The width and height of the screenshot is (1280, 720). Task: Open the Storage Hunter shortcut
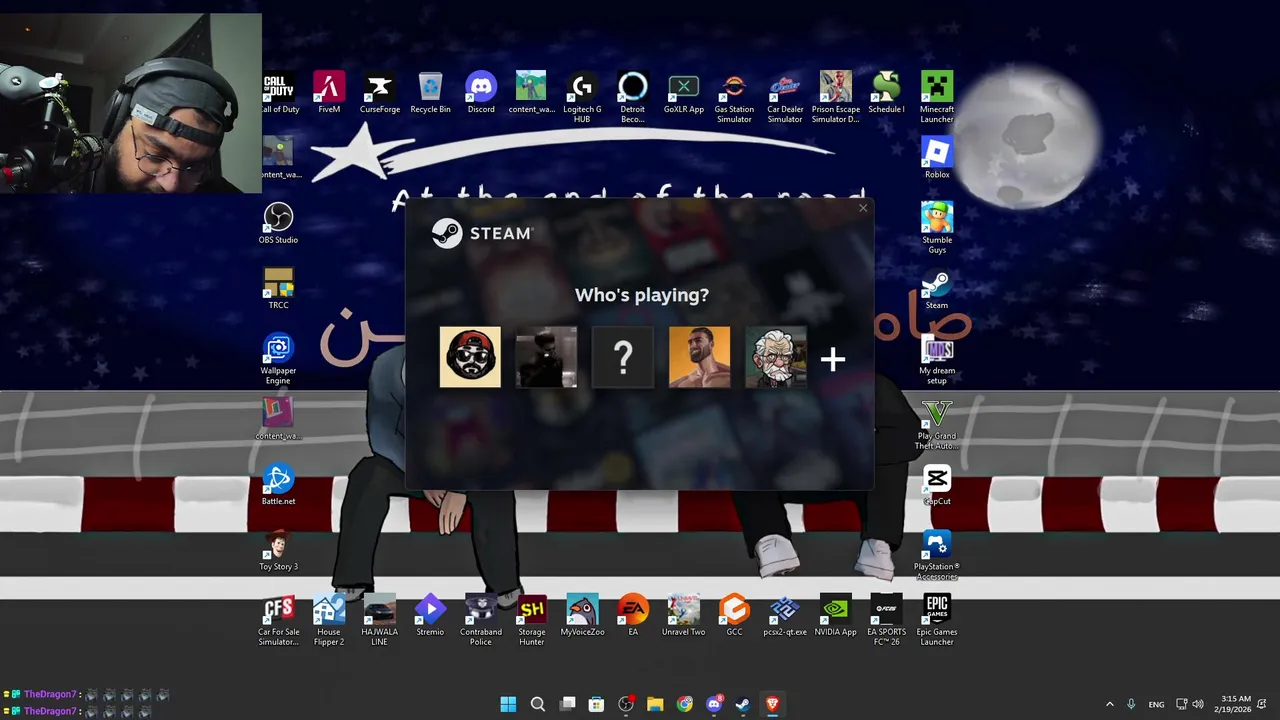tap(532, 620)
